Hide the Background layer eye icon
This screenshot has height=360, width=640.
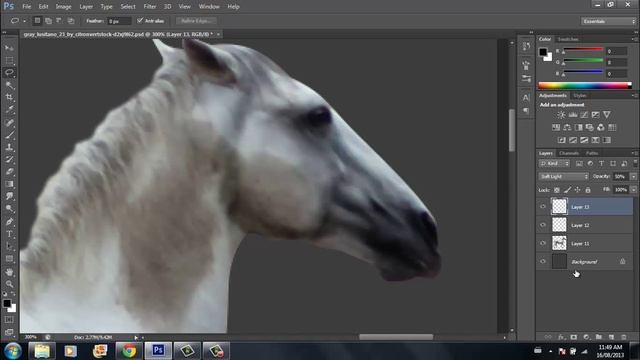click(x=543, y=262)
